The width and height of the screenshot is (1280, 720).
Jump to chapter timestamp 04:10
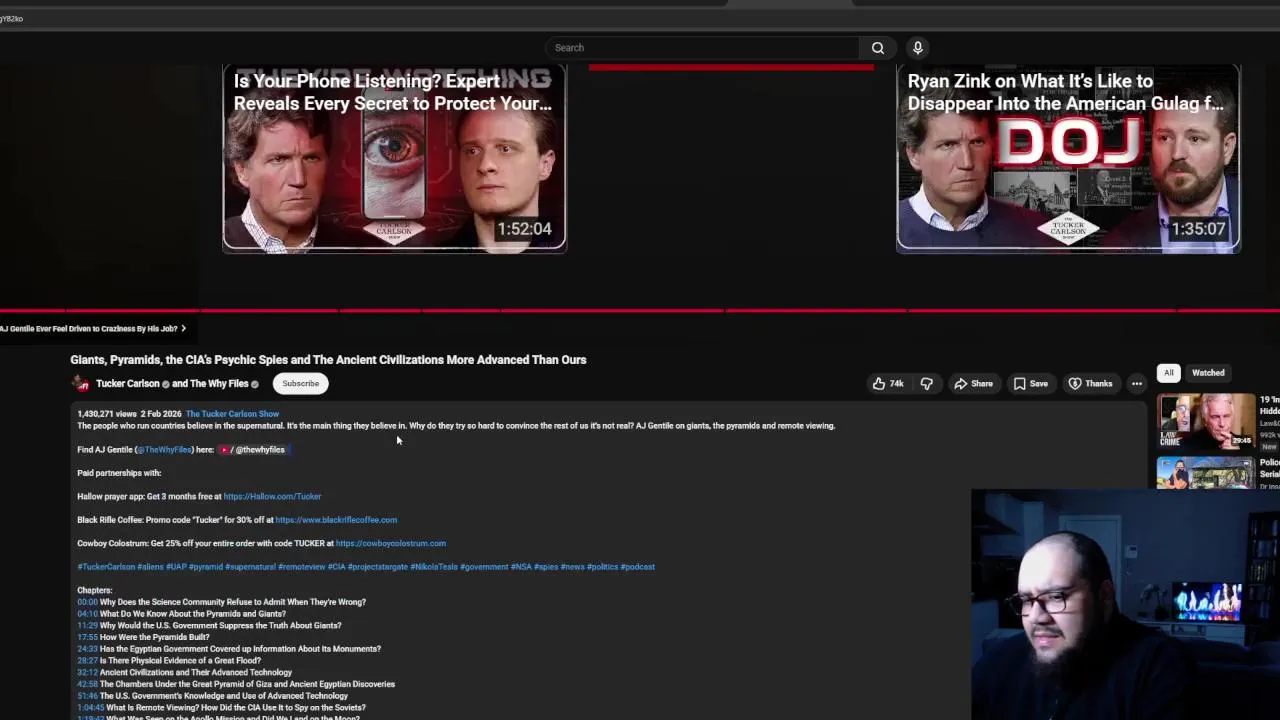pos(87,614)
